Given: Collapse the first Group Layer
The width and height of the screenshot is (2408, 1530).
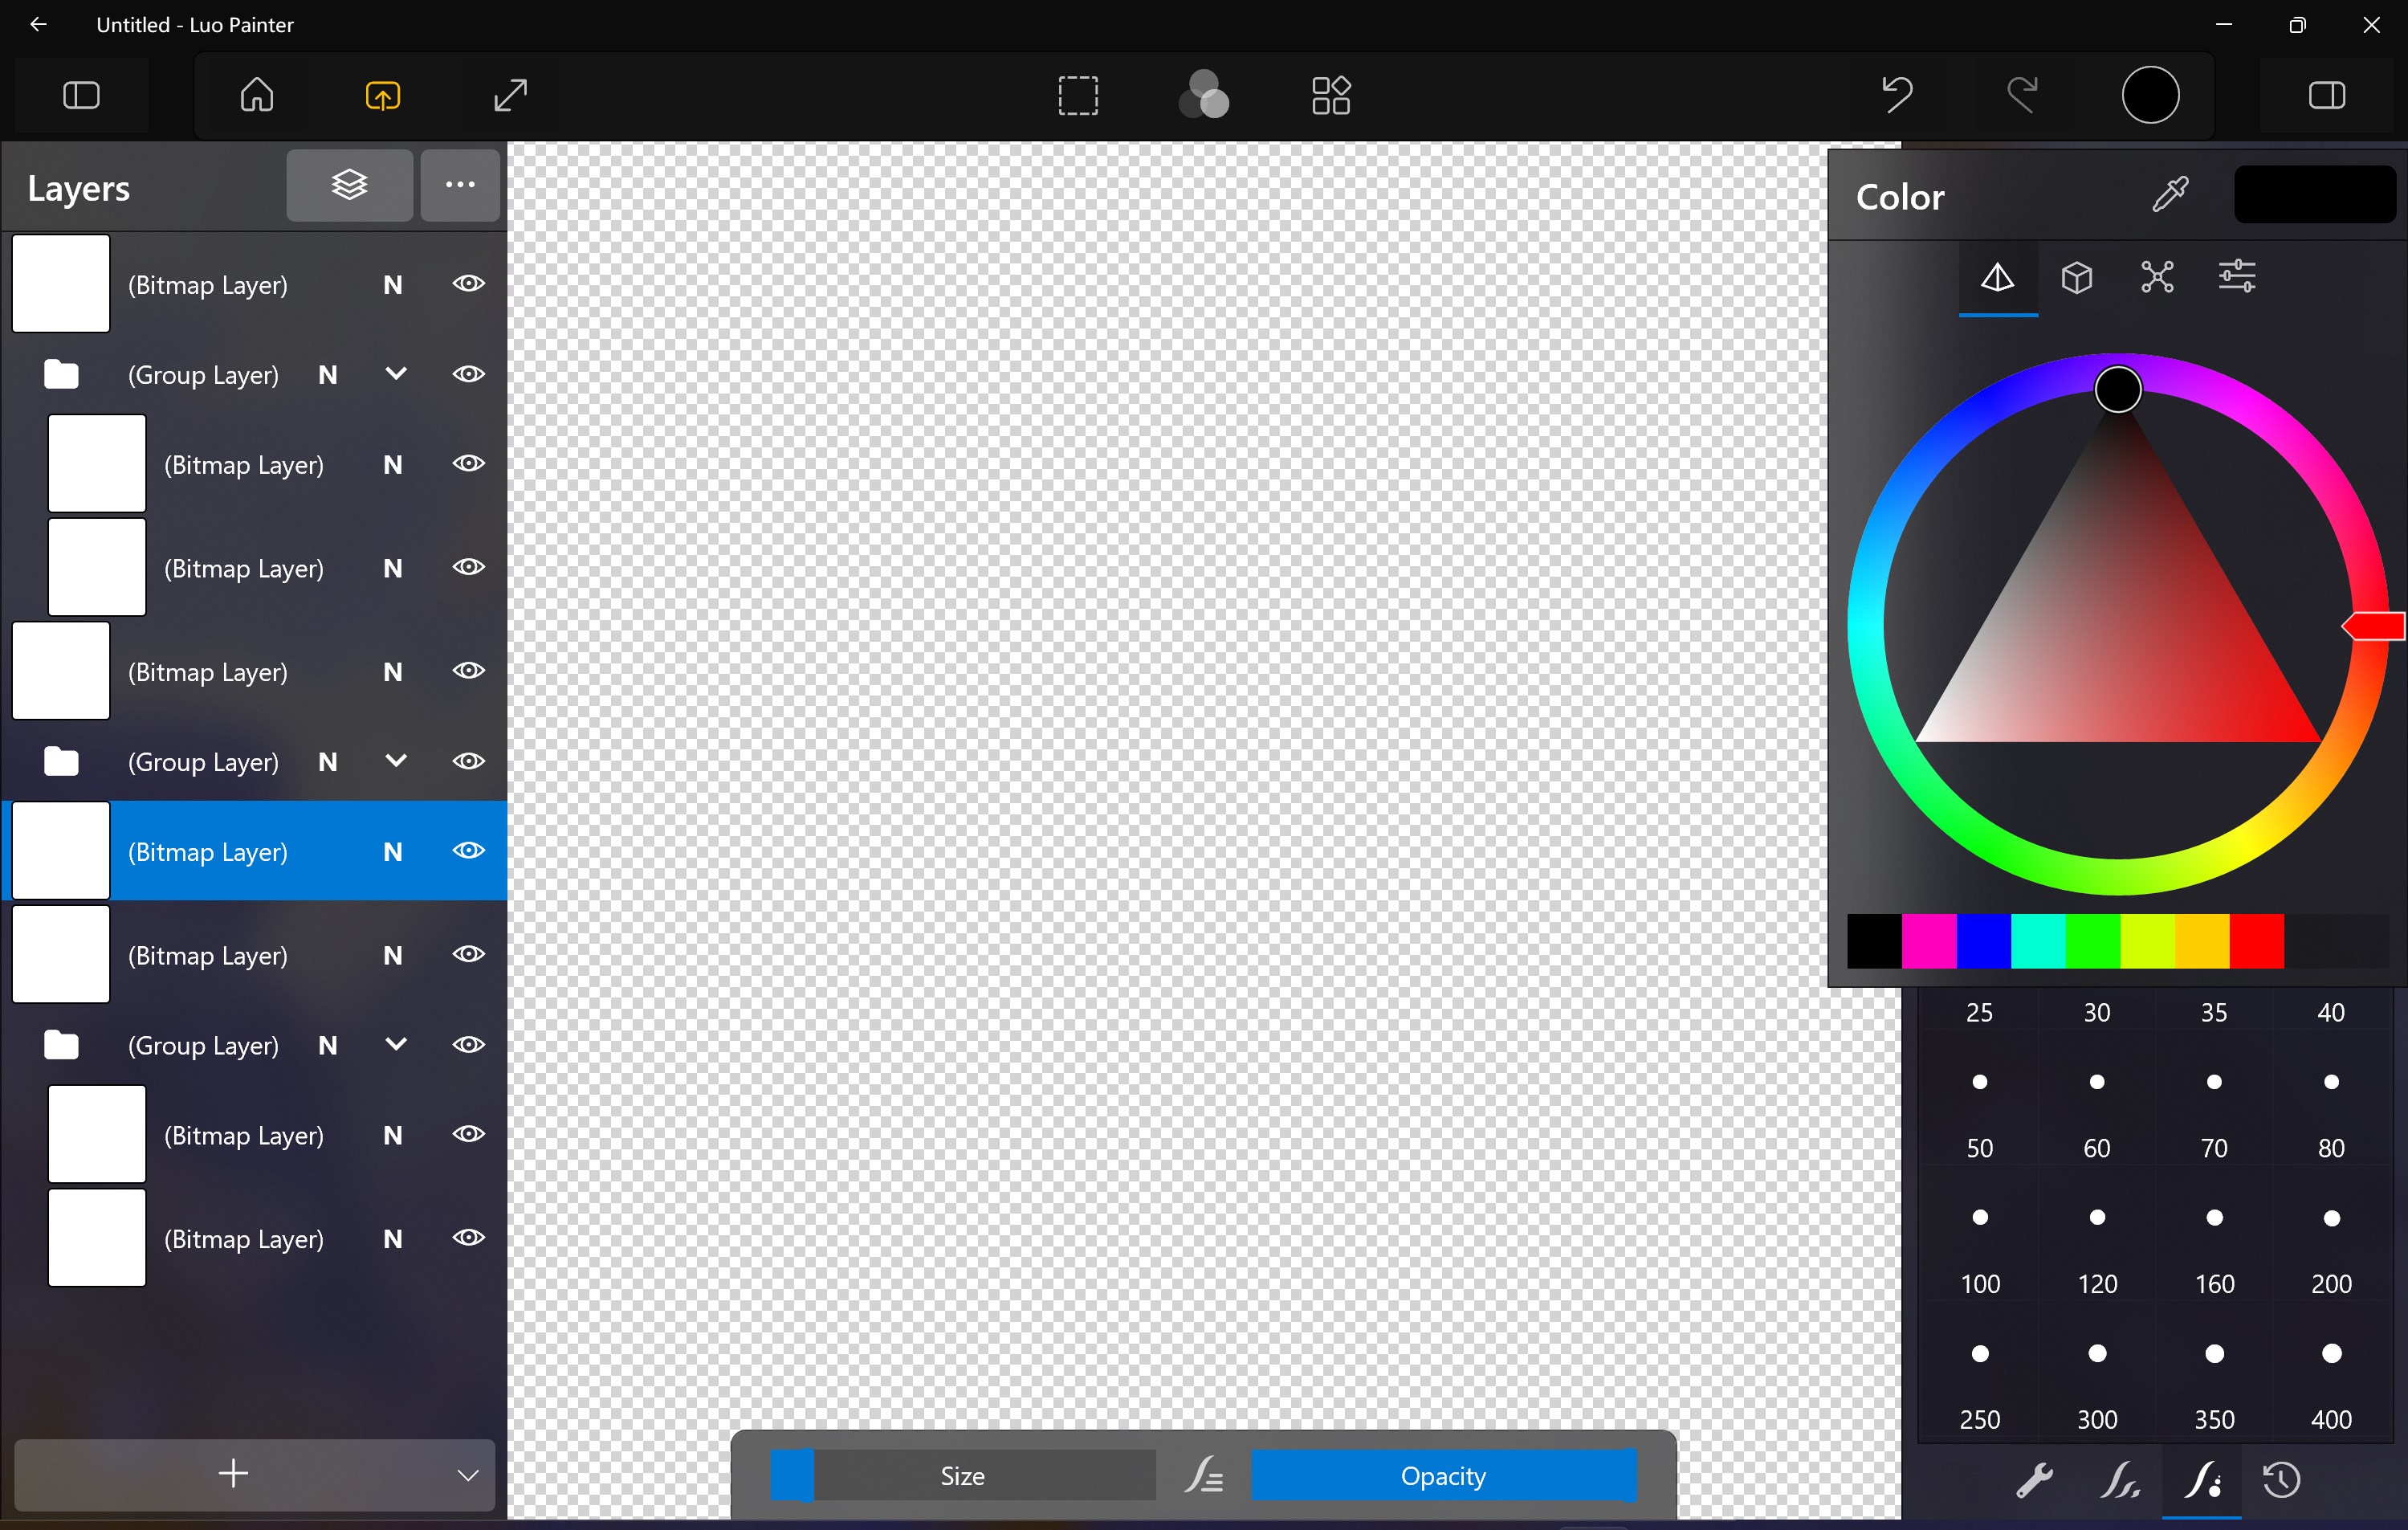Looking at the screenshot, I should pos(394,374).
